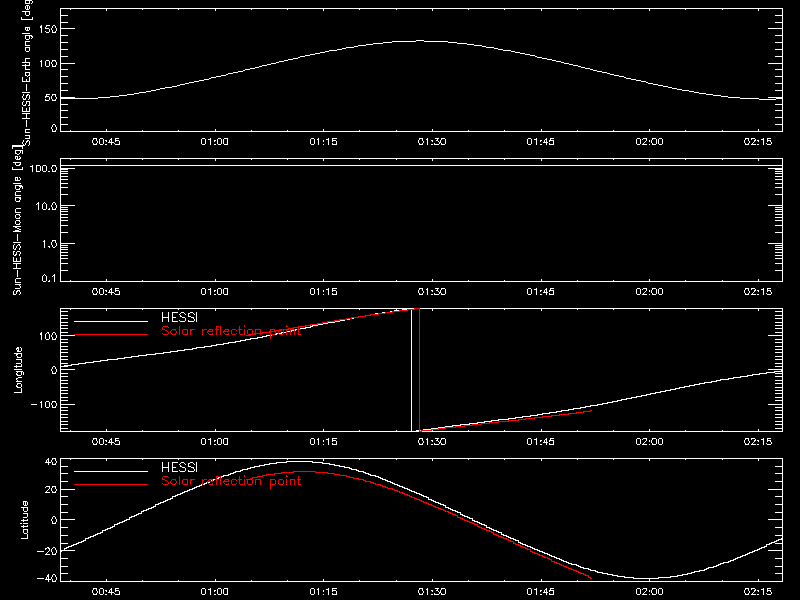Viewport: 800px width, 600px height.
Task: Click the -40 tick label on Latitude plot
Action: coord(47,578)
